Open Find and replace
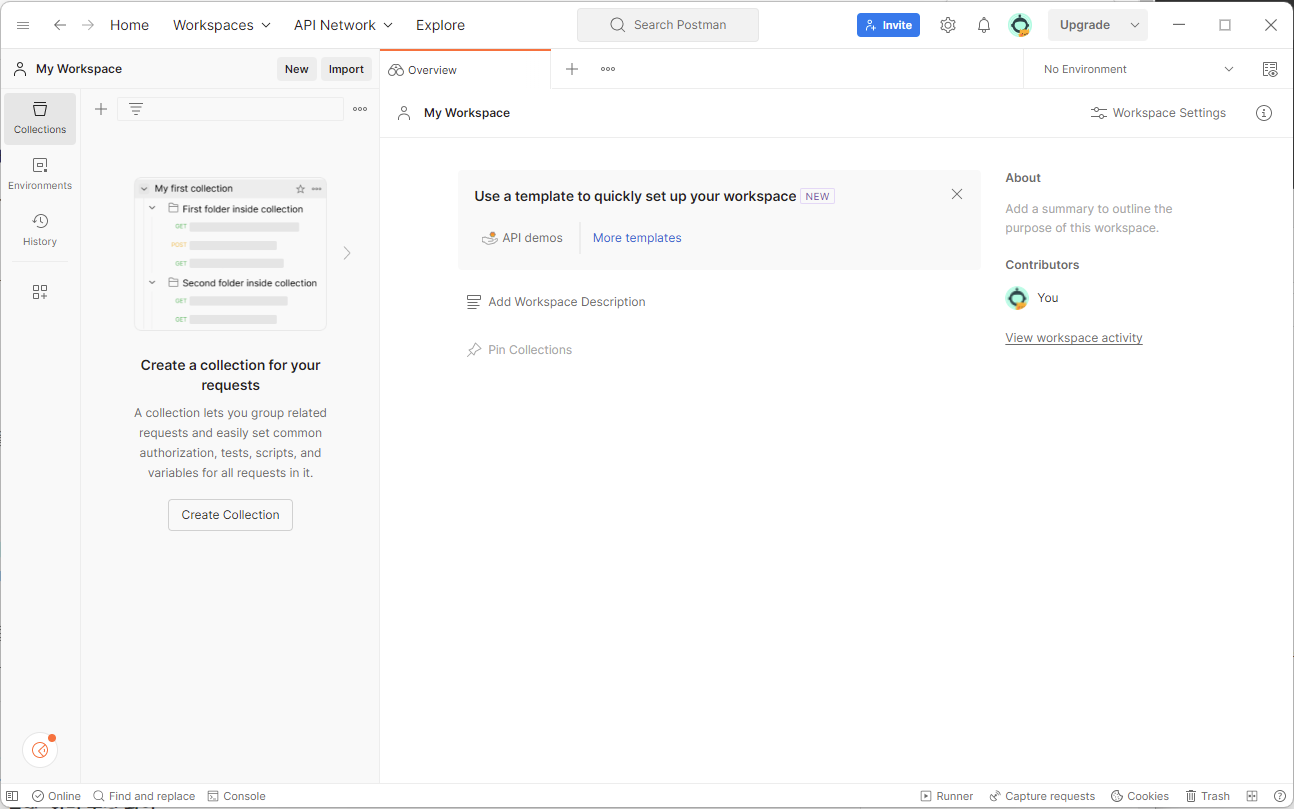This screenshot has height=809, width=1294. click(x=144, y=796)
